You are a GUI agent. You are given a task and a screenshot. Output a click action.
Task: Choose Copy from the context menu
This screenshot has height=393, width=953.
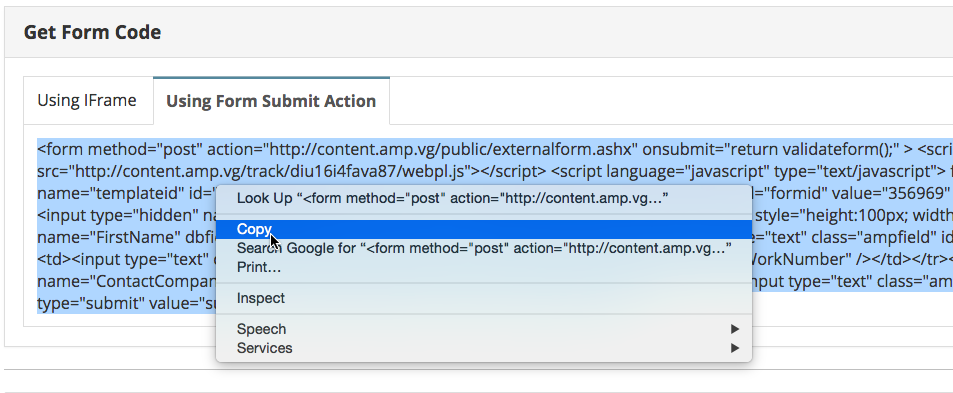(484, 229)
